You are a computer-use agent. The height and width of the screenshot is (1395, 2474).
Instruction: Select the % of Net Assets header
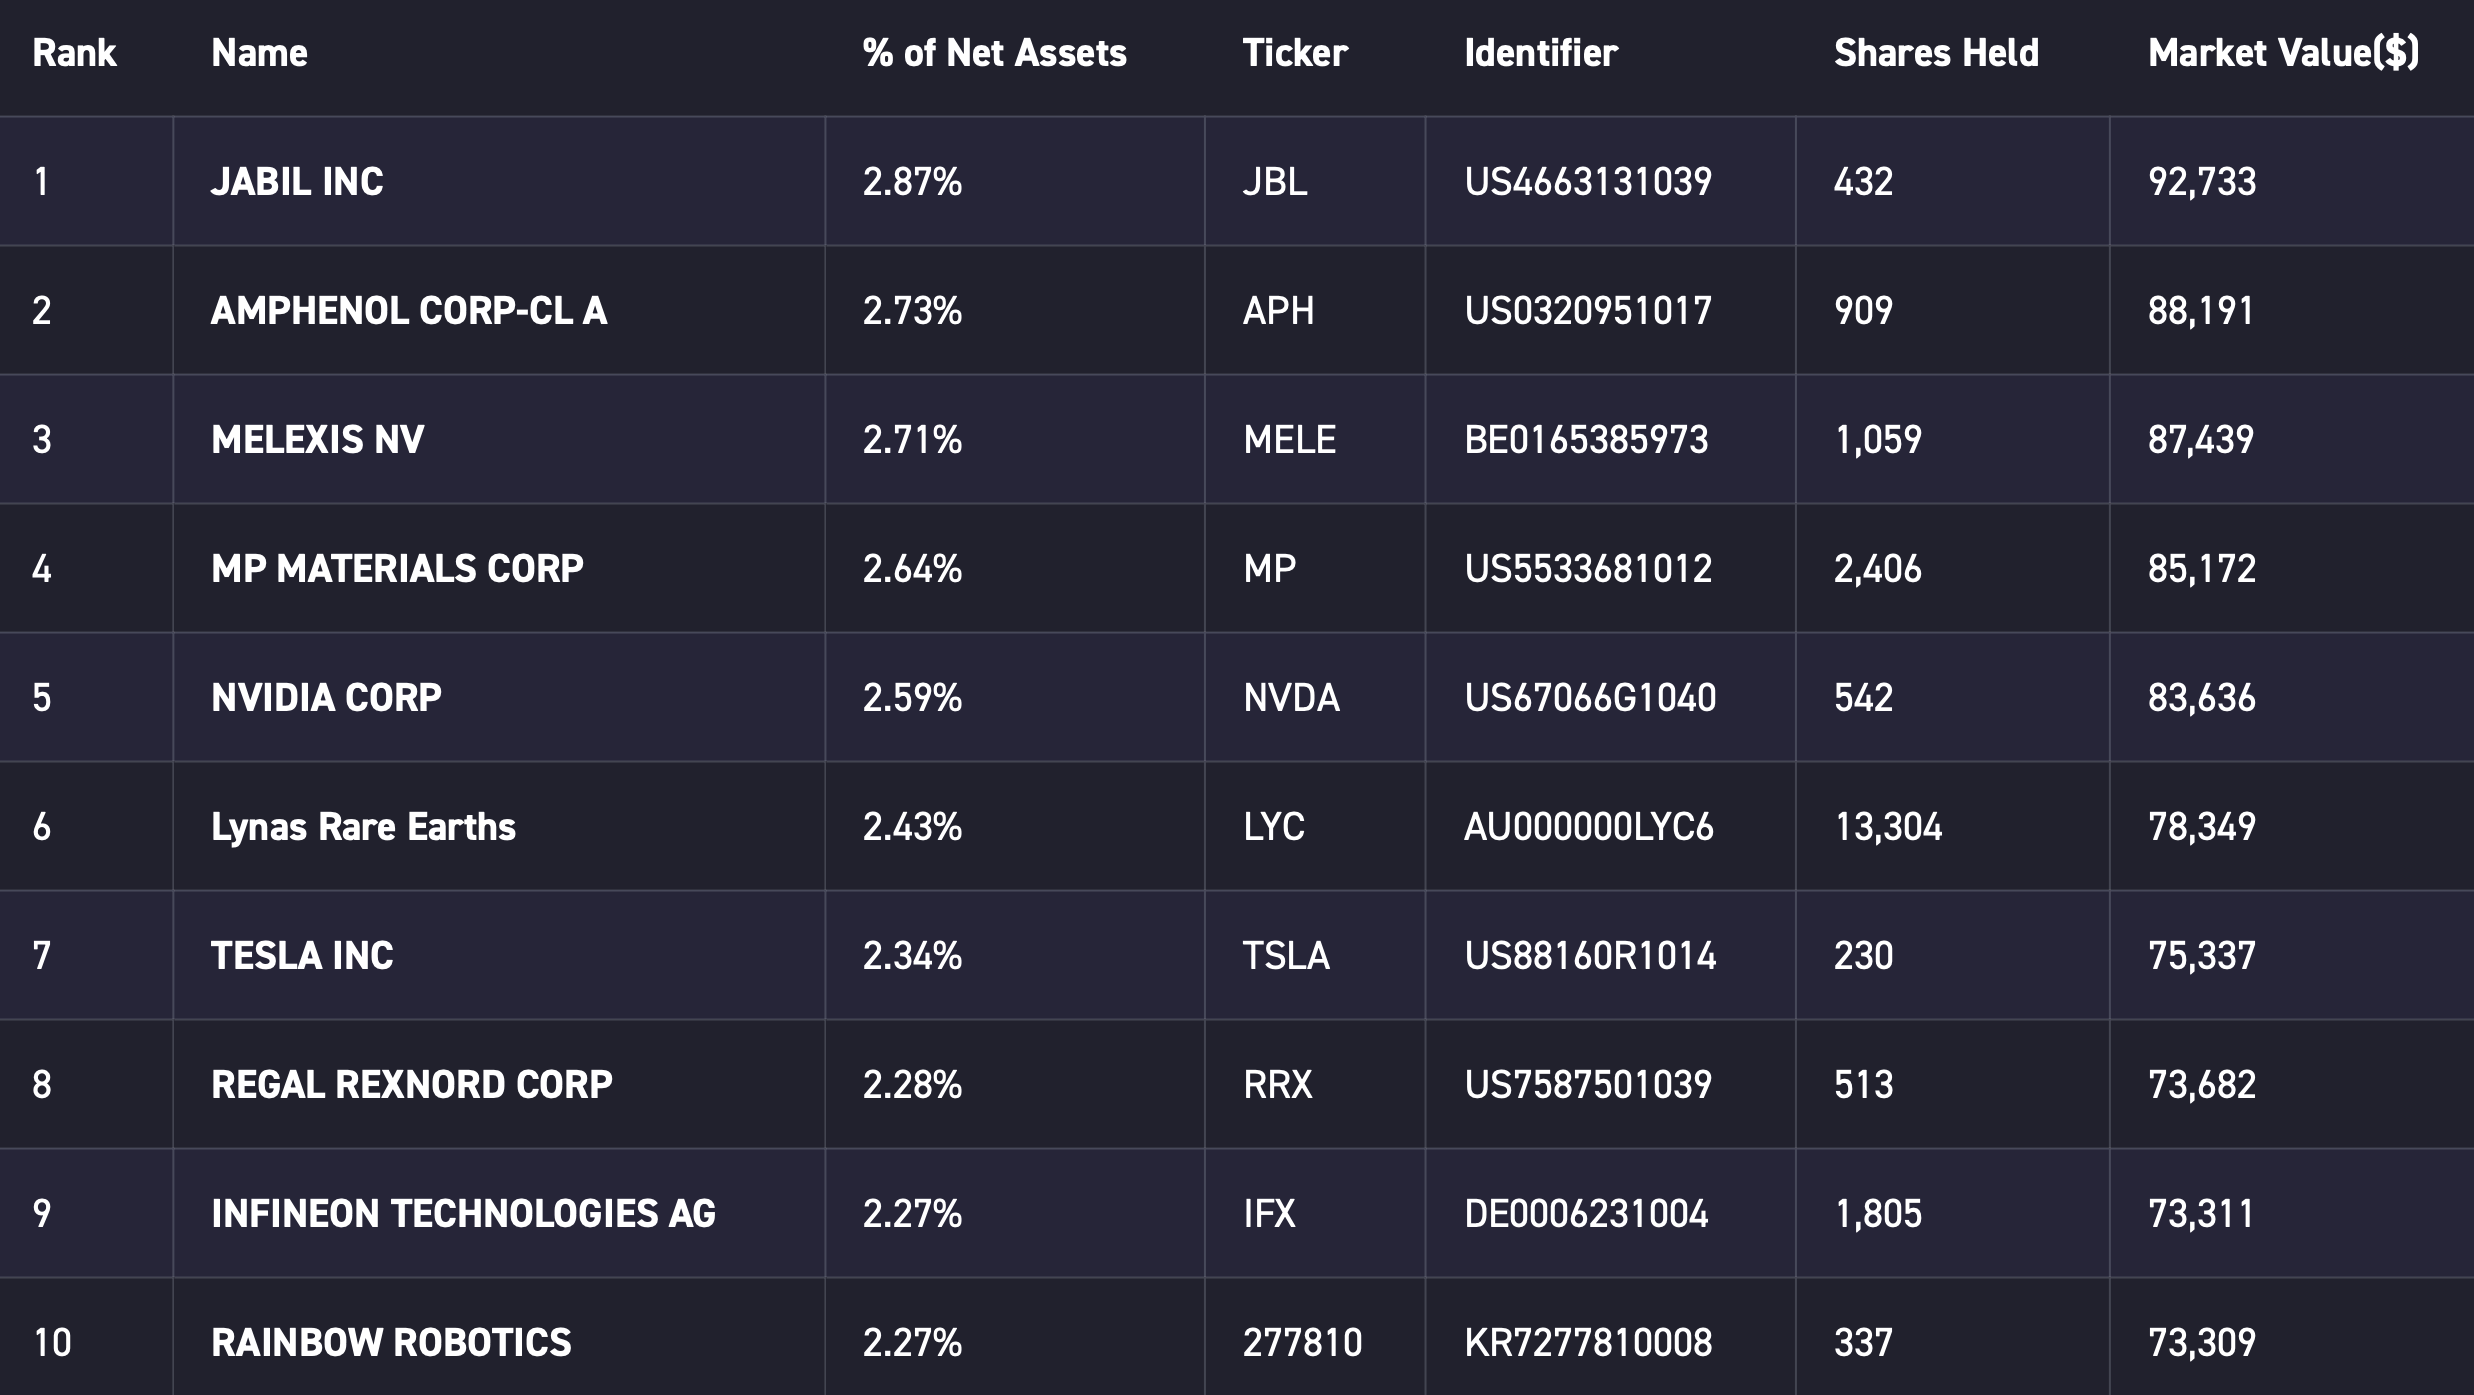point(994,53)
